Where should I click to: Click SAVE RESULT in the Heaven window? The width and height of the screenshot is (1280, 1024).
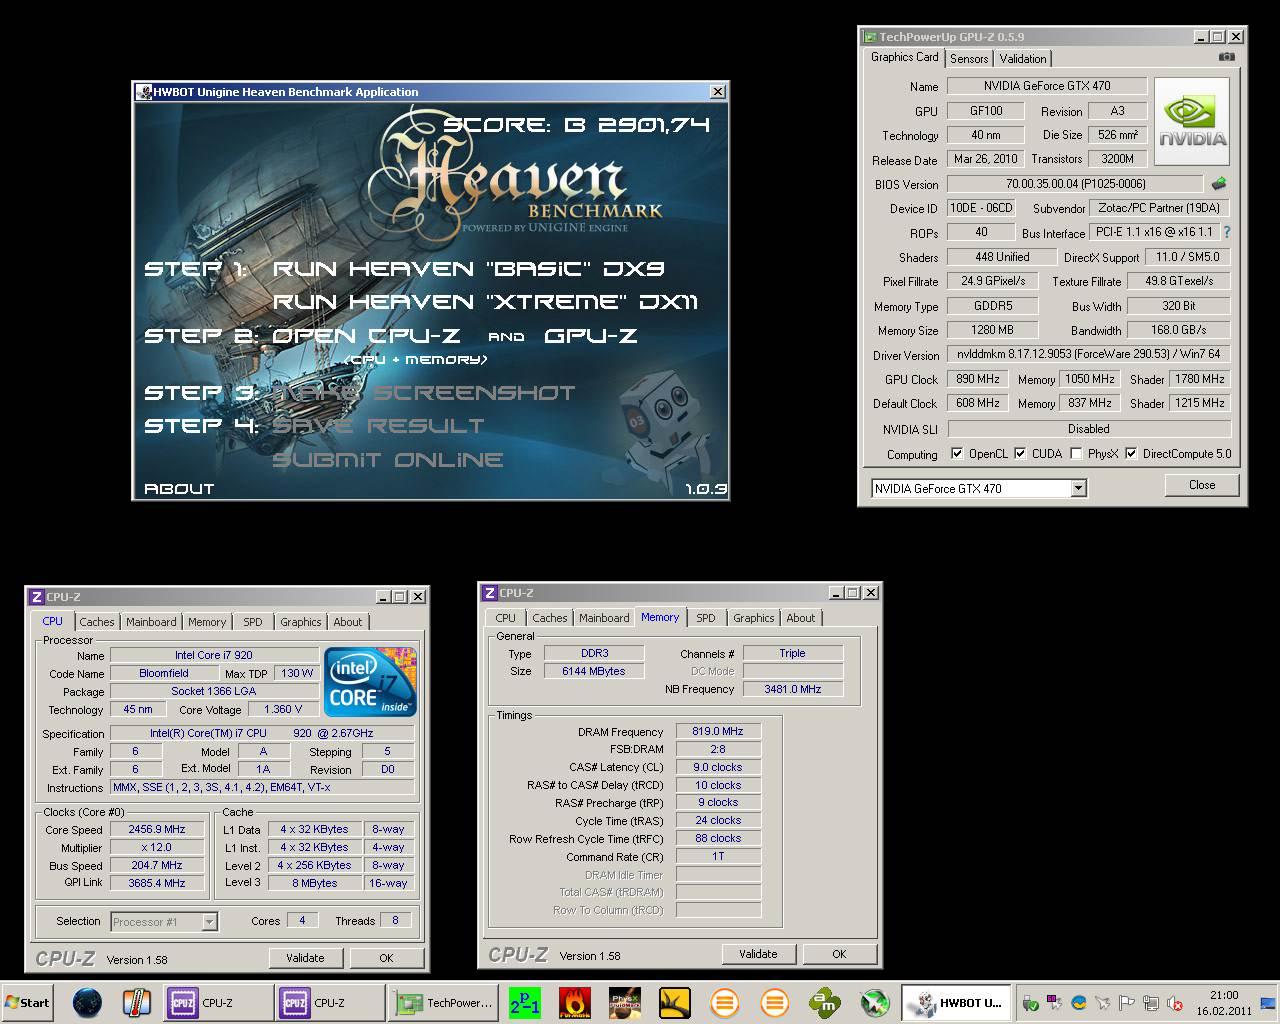[x=378, y=426]
